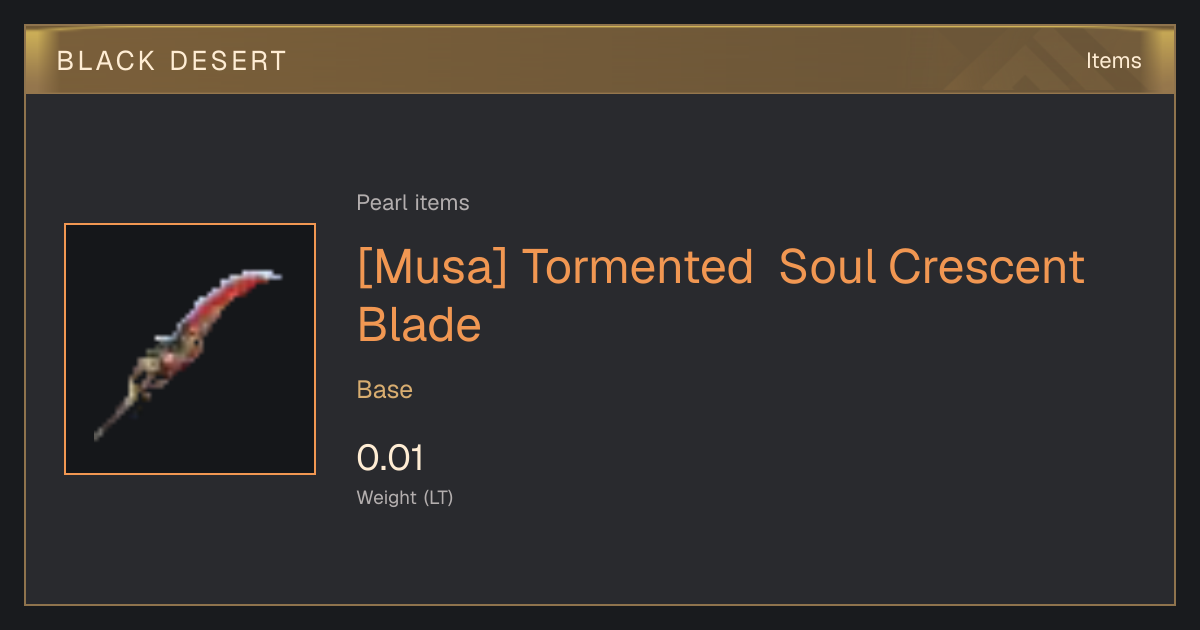The height and width of the screenshot is (630, 1200).
Task: Select the Base grade label
Action: [x=385, y=390]
